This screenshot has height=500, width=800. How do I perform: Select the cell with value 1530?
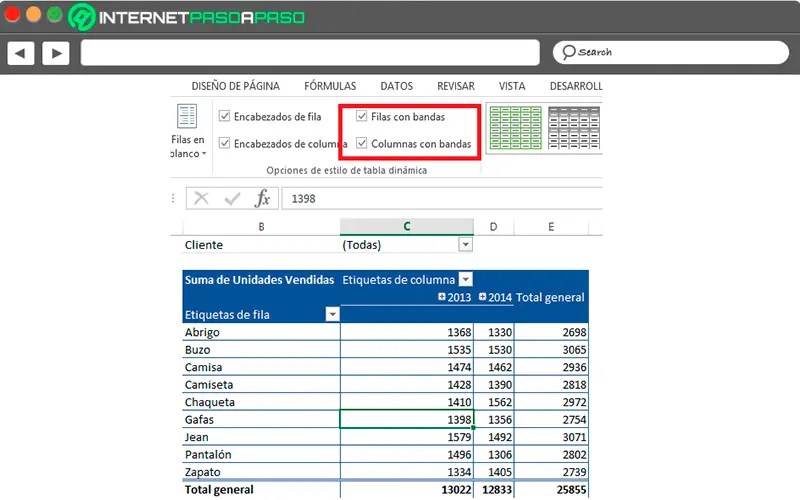point(494,349)
